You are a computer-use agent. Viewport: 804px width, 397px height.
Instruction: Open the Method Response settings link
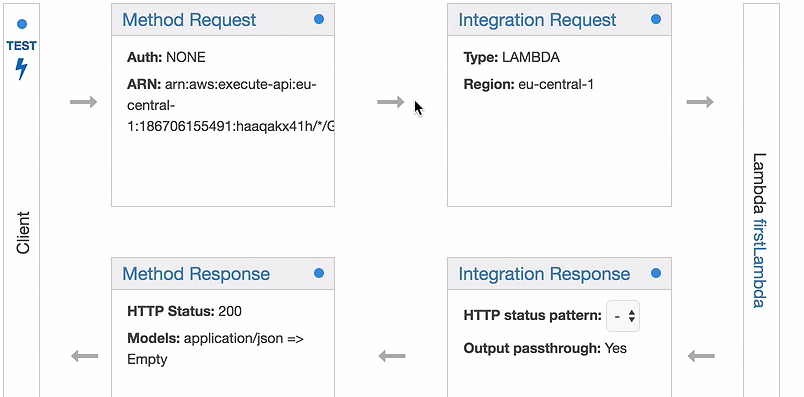click(196, 273)
